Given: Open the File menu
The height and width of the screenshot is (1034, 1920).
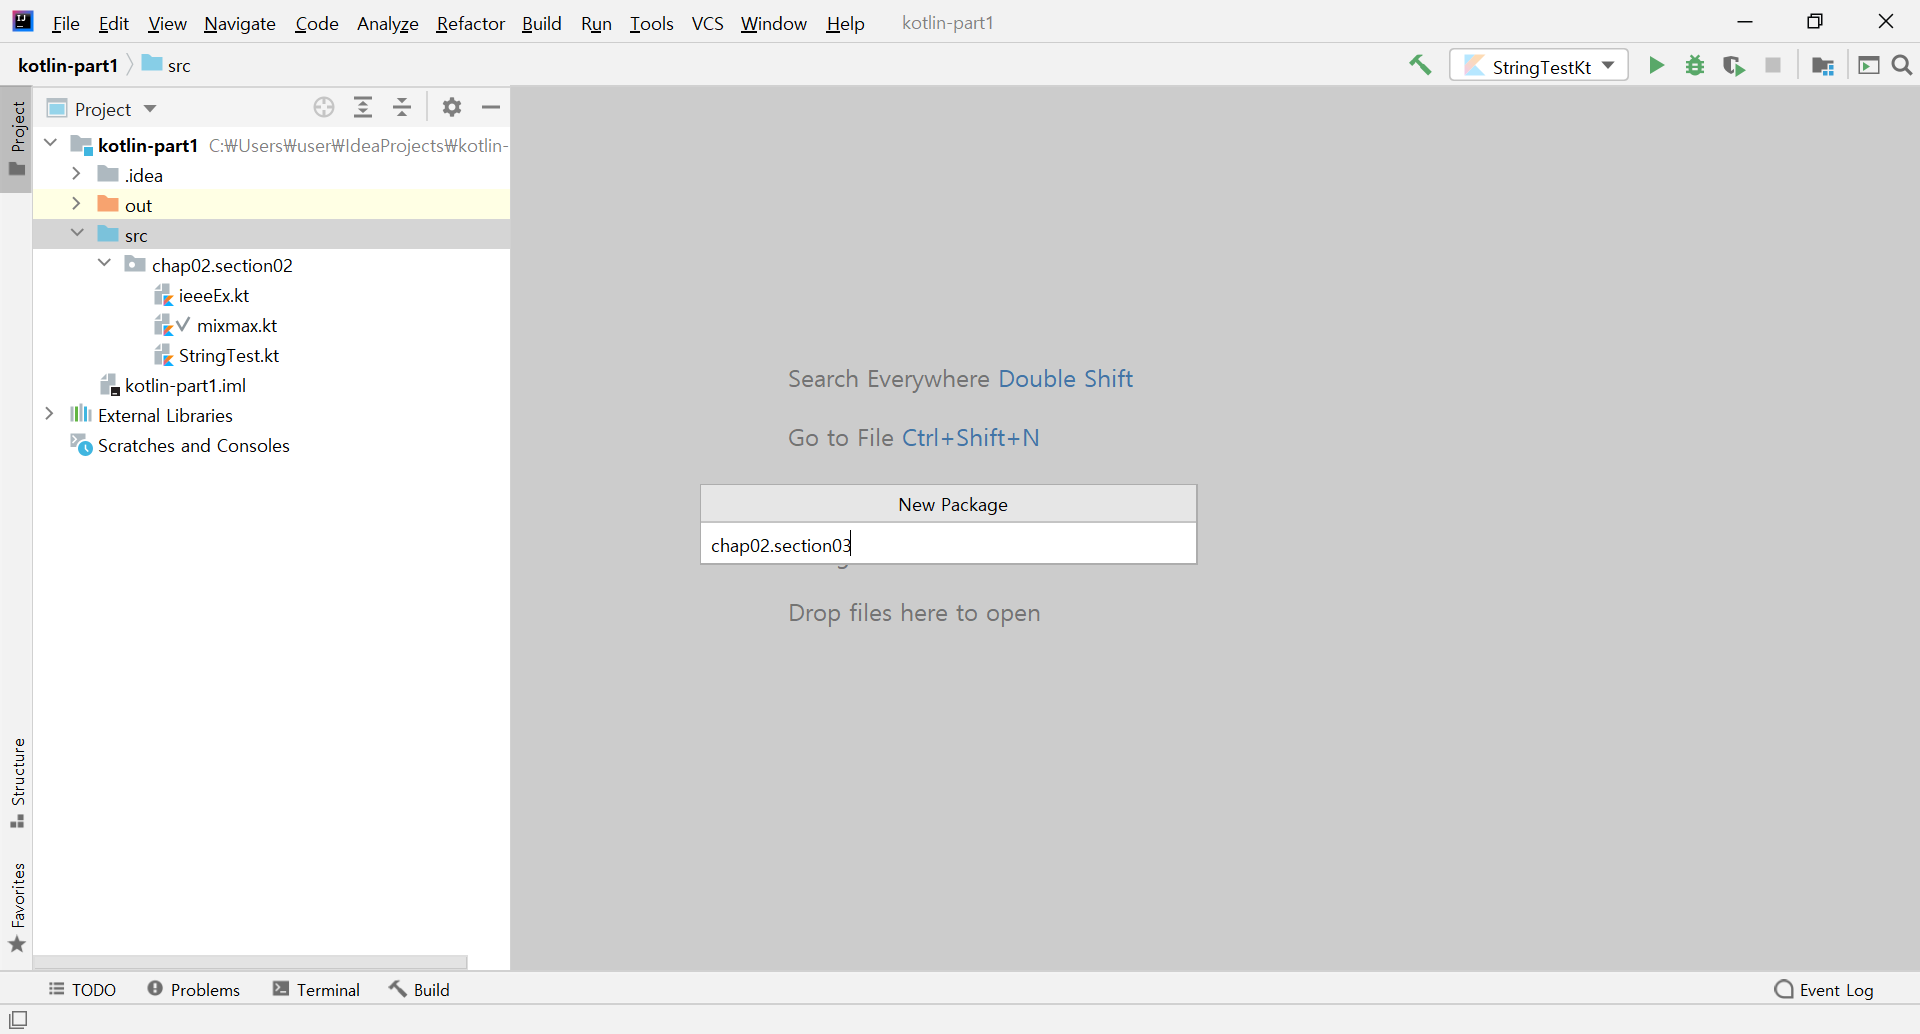Looking at the screenshot, I should (x=66, y=23).
